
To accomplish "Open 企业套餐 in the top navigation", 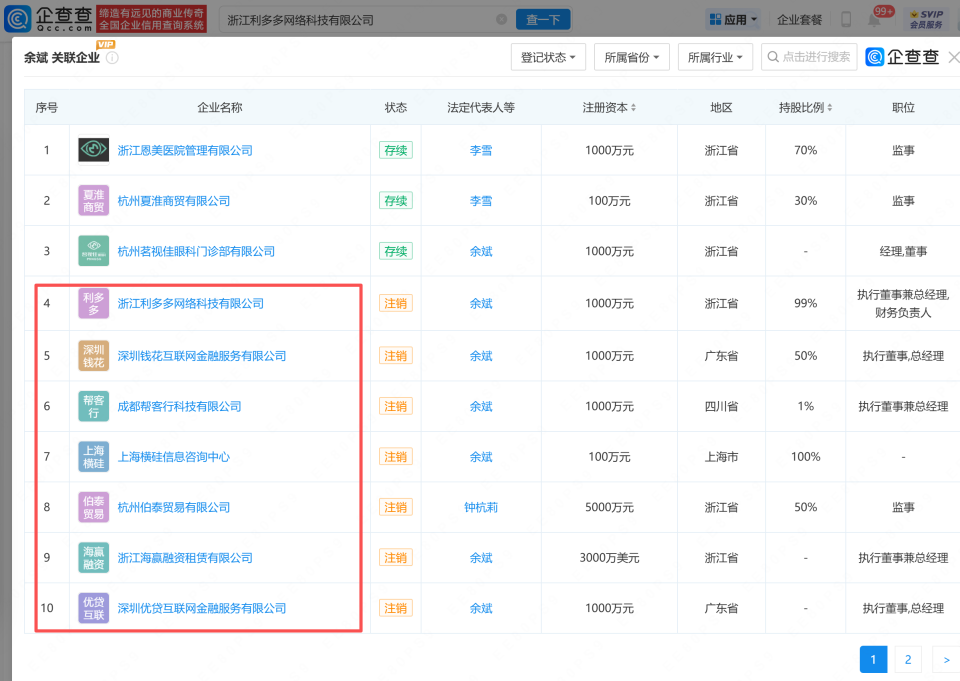I will 800,19.
